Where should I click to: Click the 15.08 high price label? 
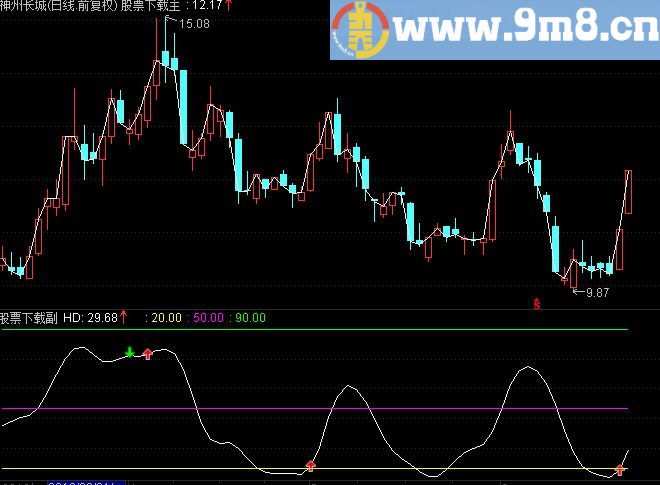point(194,24)
